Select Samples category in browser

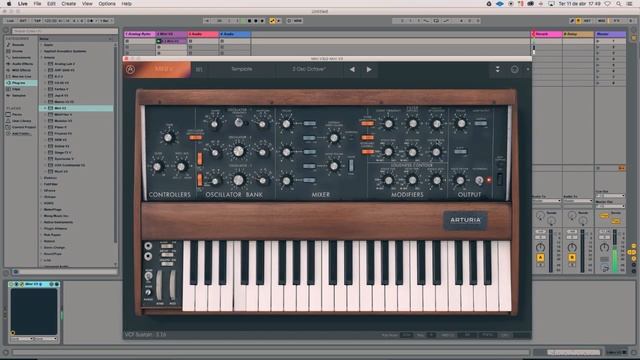coord(19,96)
